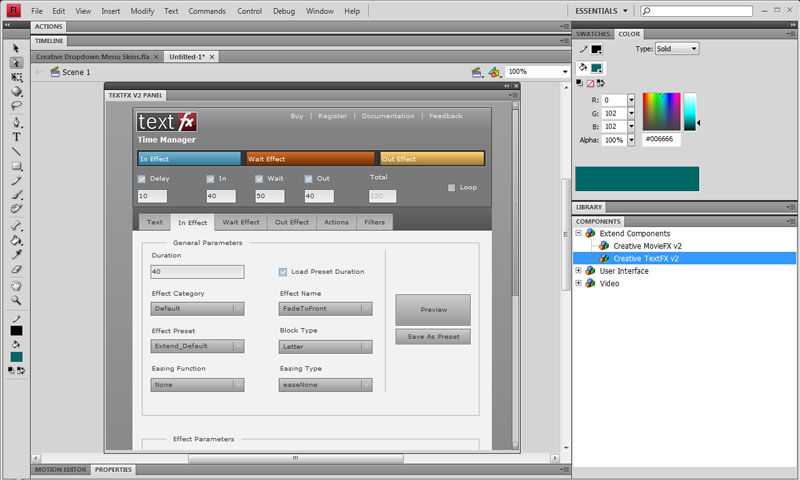The width and height of the screenshot is (800, 480).
Task: Select the Lasso tool
Action: [16, 106]
